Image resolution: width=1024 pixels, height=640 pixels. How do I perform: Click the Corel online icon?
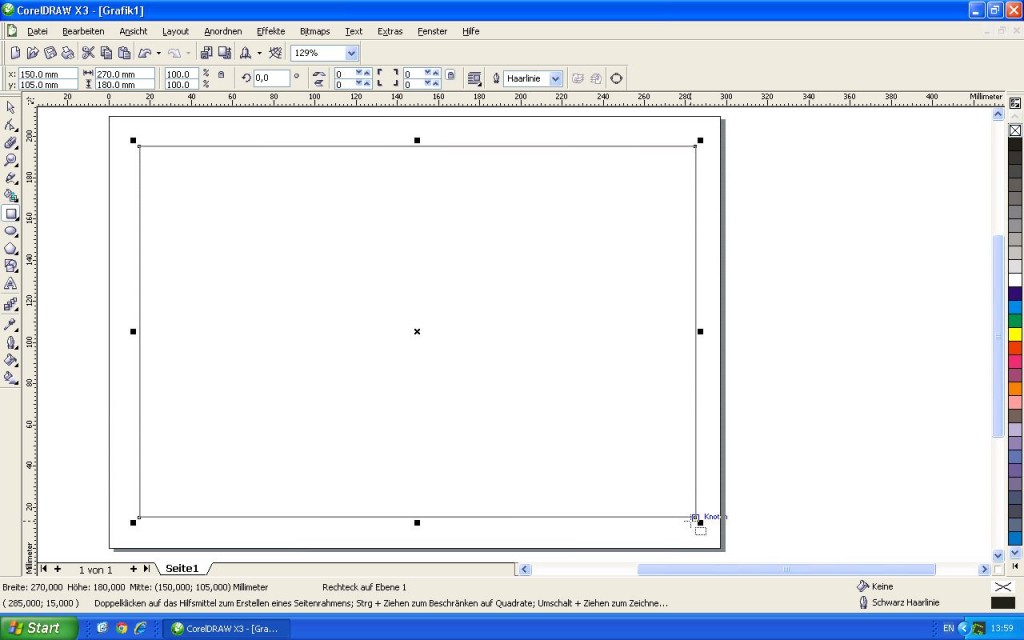click(x=276, y=53)
